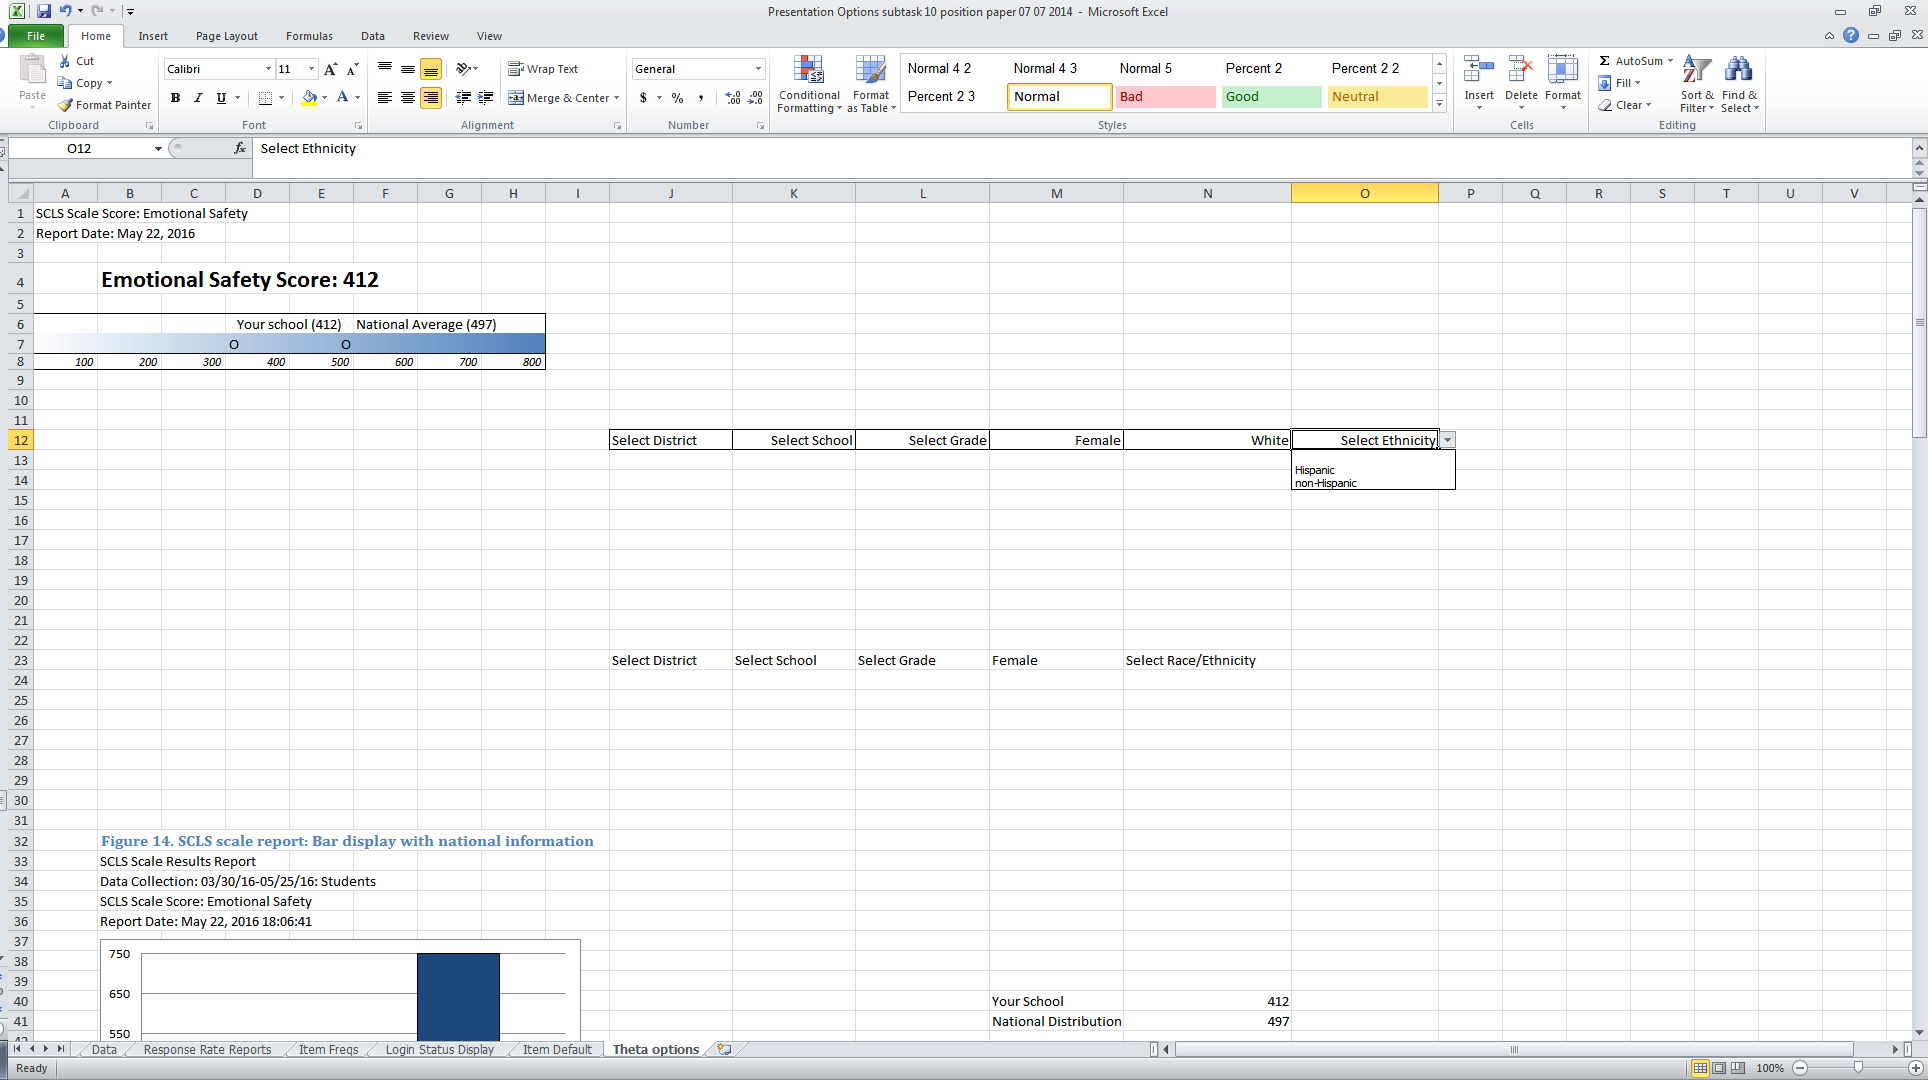Open the Response Rate Reports sheet tab
Viewport: 1928px width, 1080px height.
tap(207, 1049)
